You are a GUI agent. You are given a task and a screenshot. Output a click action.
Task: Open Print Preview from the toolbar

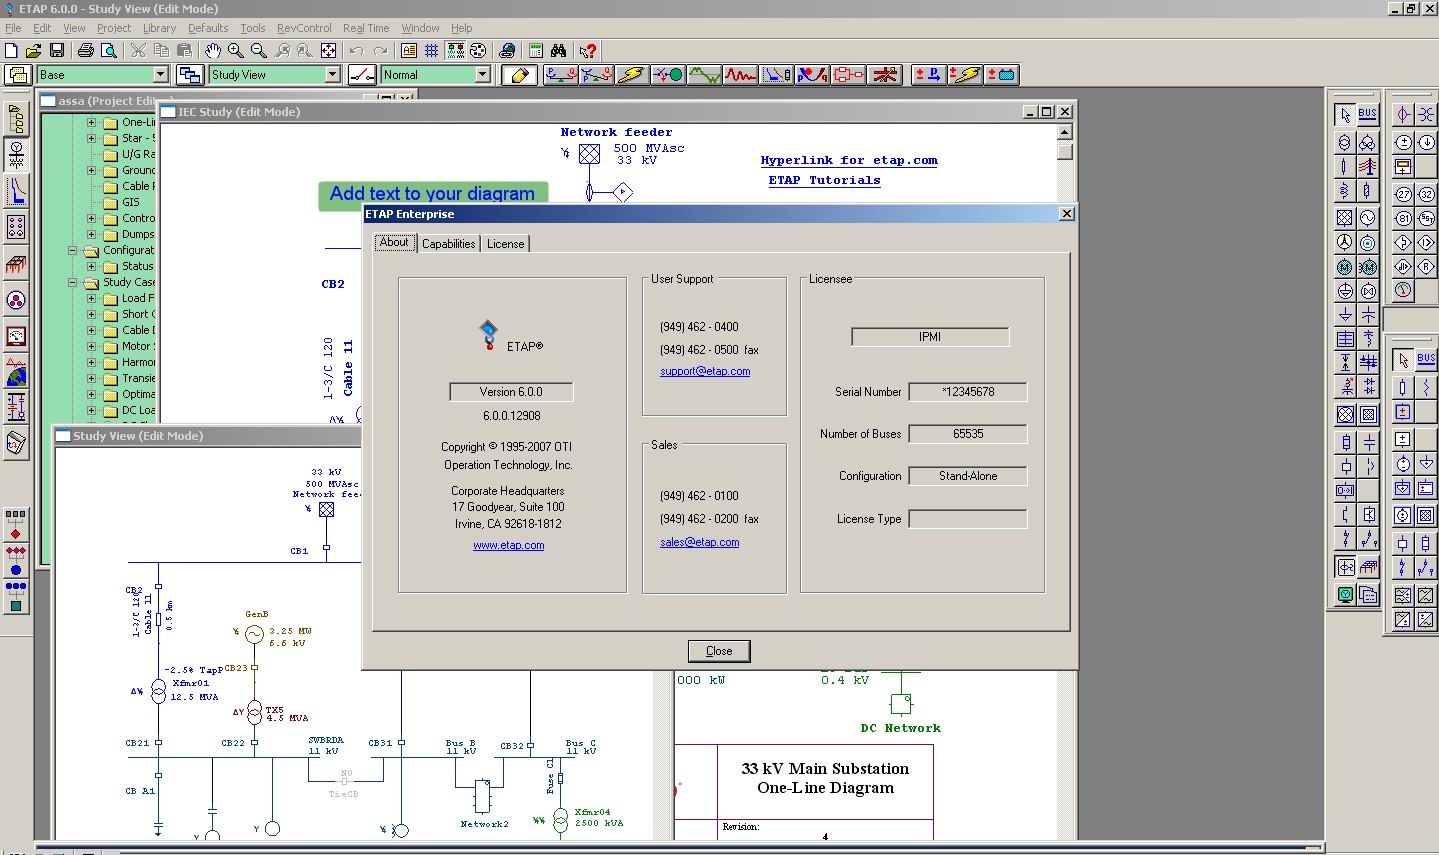point(108,50)
